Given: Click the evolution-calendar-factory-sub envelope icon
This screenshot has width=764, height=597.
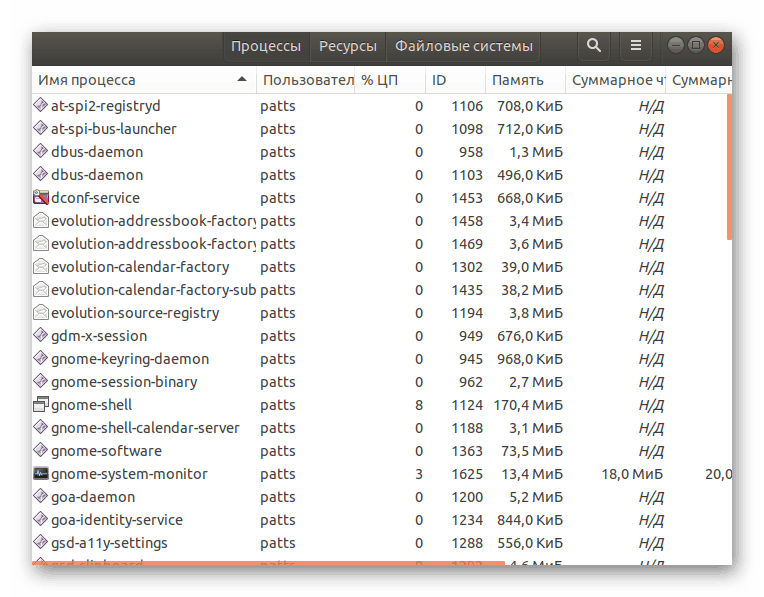Looking at the screenshot, I should coord(40,289).
